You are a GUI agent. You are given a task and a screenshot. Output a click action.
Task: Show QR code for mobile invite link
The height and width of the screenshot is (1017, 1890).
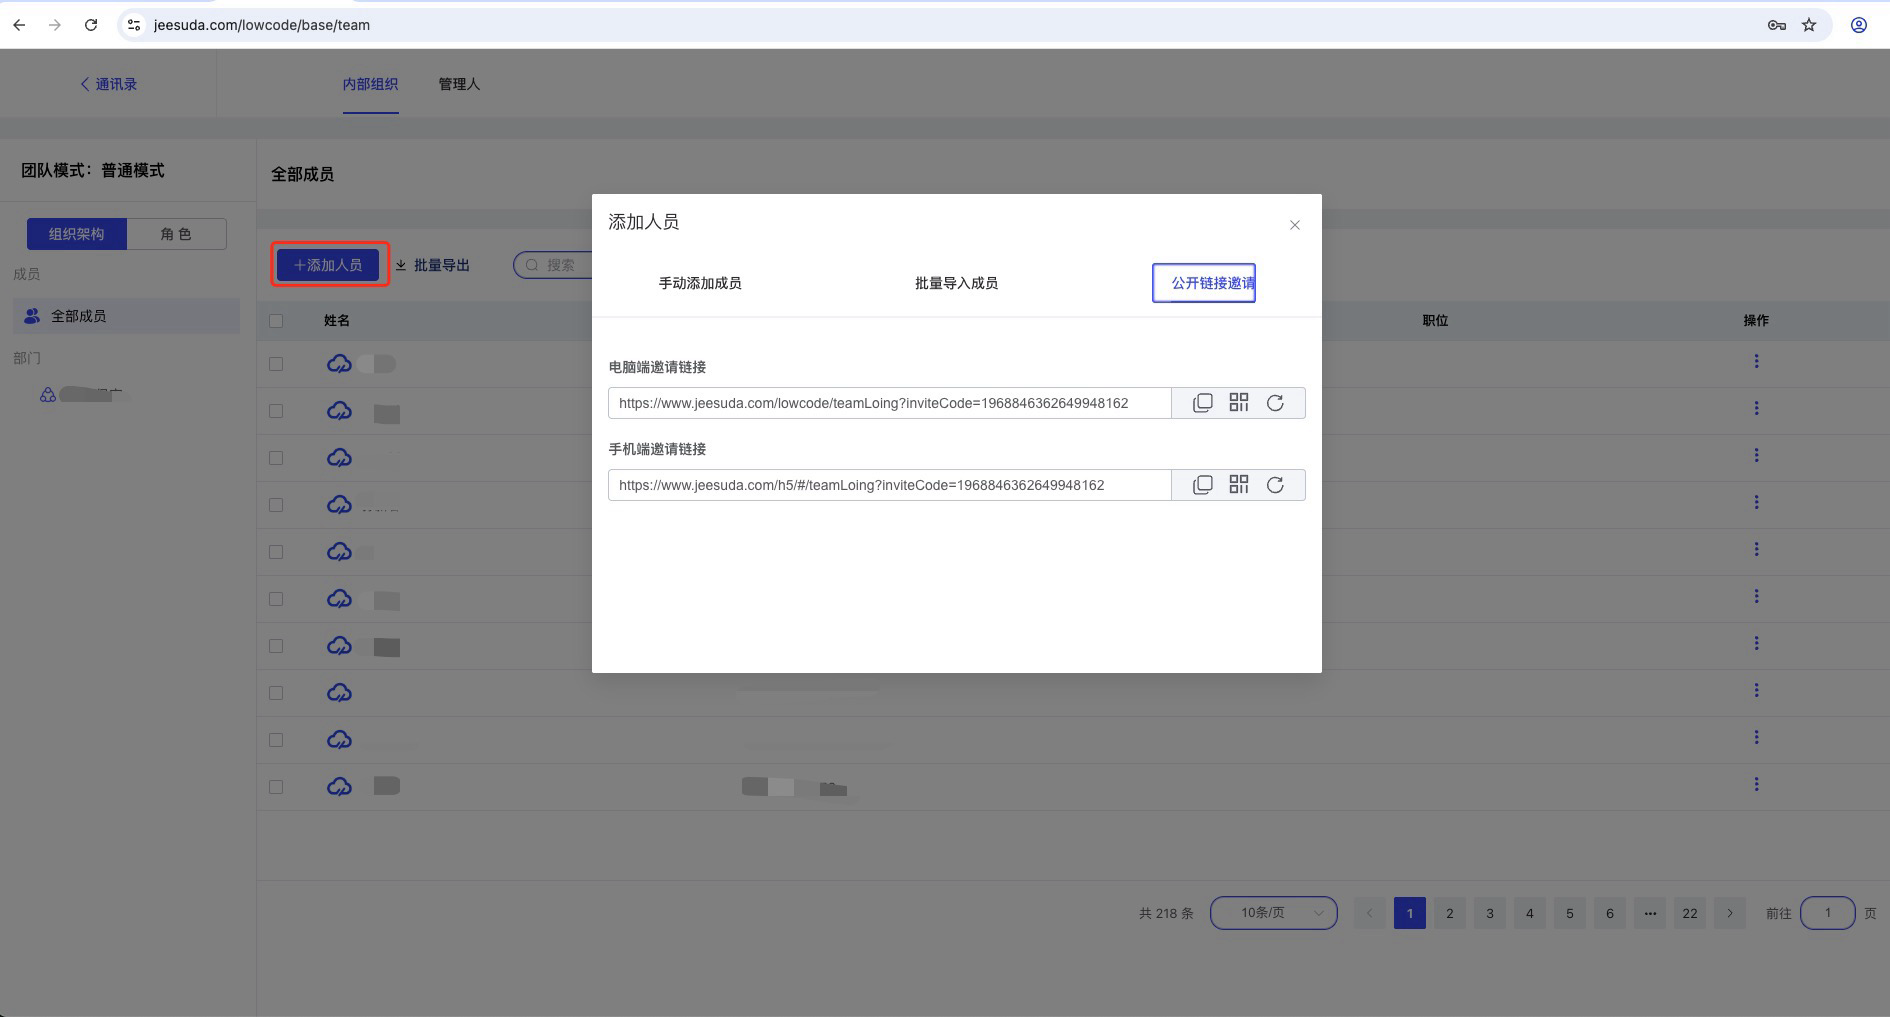coord(1239,485)
